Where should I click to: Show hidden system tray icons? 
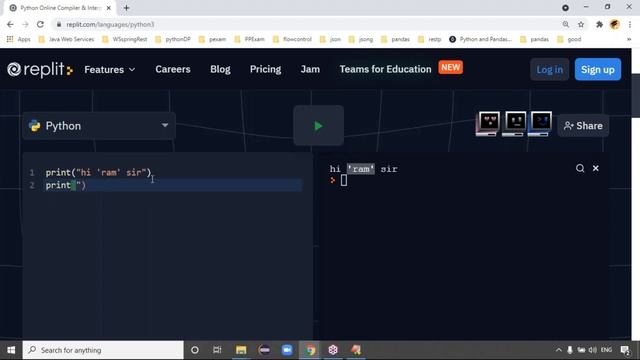[558, 350]
